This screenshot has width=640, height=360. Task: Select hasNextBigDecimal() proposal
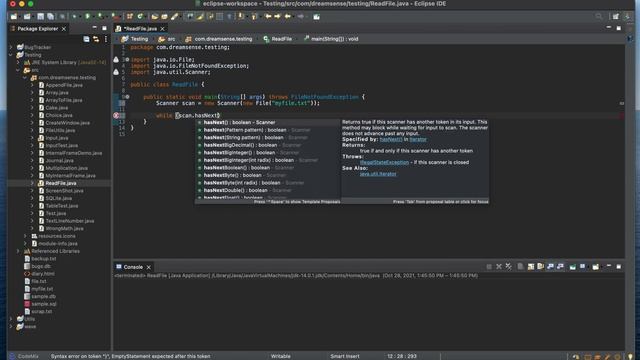pyautogui.click(x=267, y=145)
